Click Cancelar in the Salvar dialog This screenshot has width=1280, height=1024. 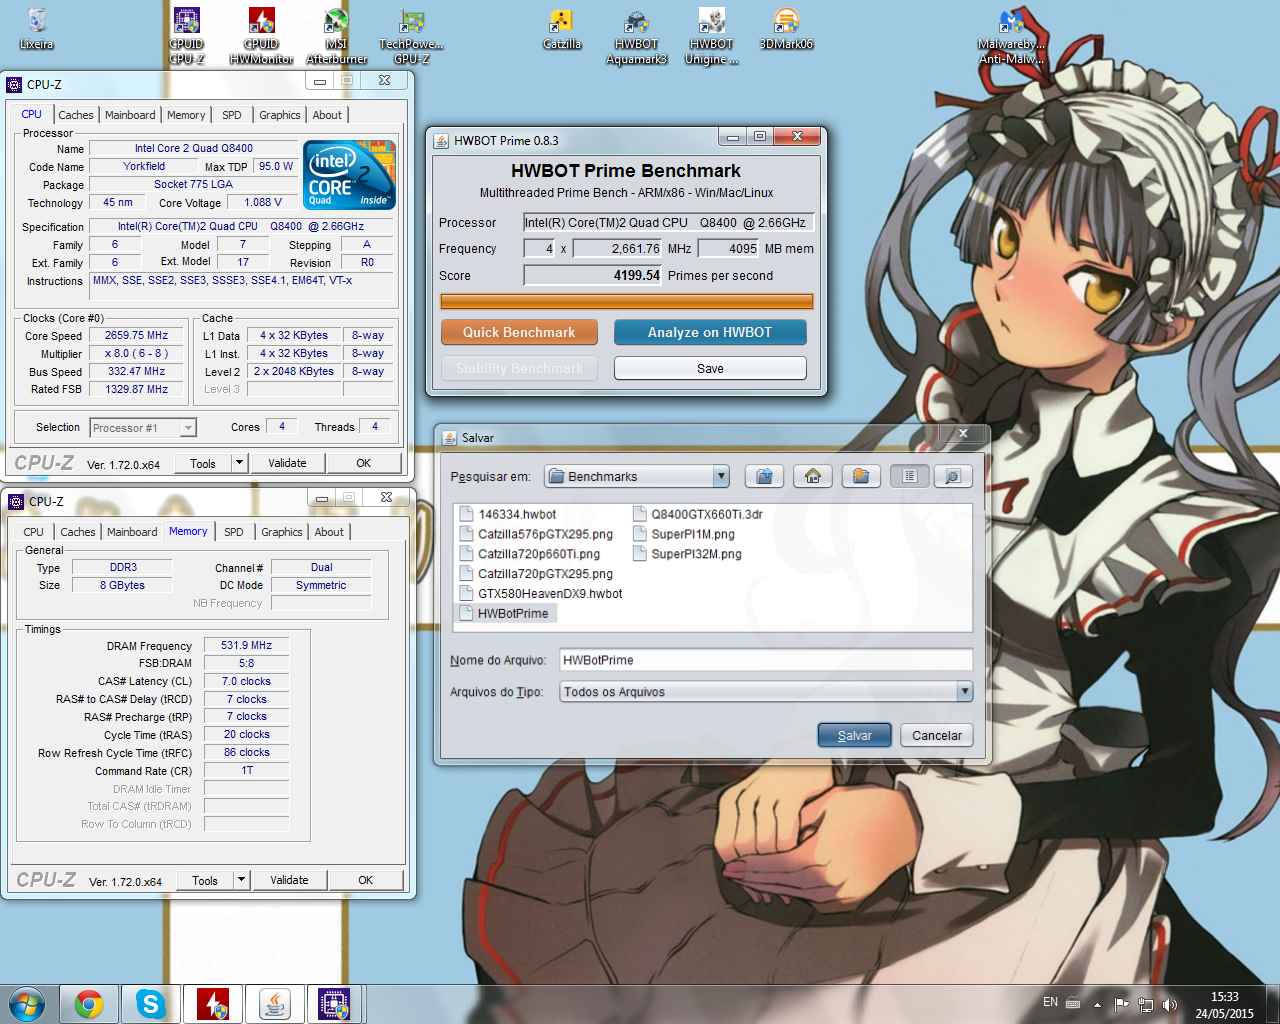pyautogui.click(x=937, y=735)
